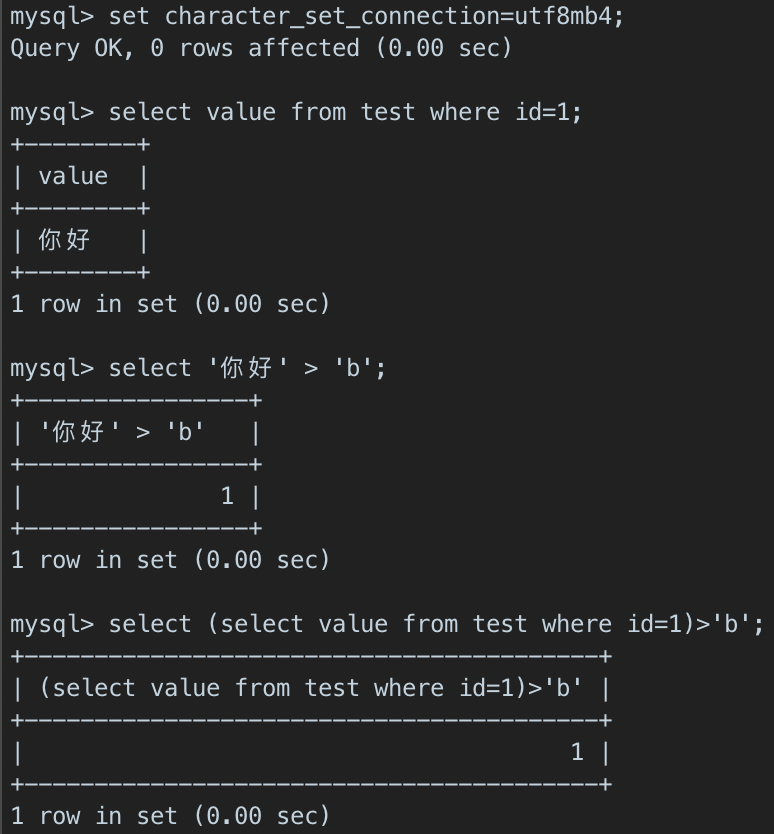The height and width of the screenshot is (834, 774).
Task: Click the result 1 under the subquery header
Action: pos(577,752)
